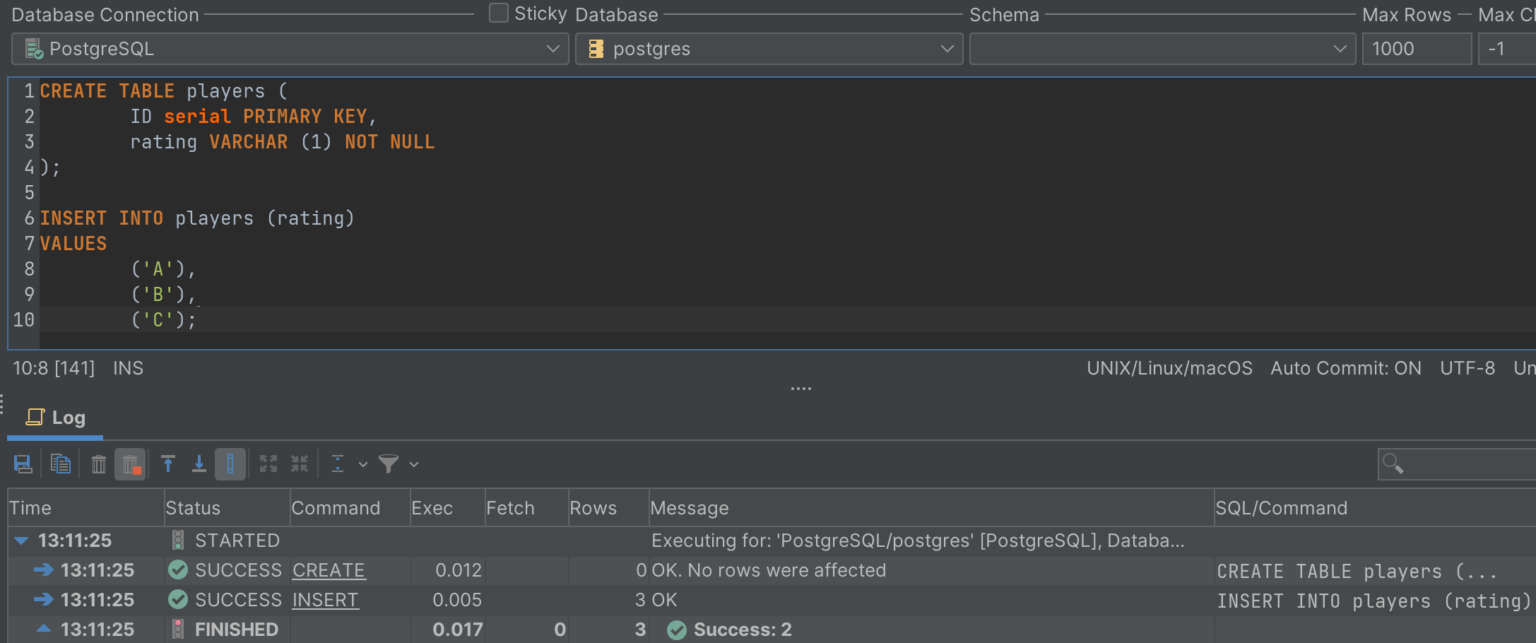
Task: Open the log filter funnel menu
Action: point(390,463)
